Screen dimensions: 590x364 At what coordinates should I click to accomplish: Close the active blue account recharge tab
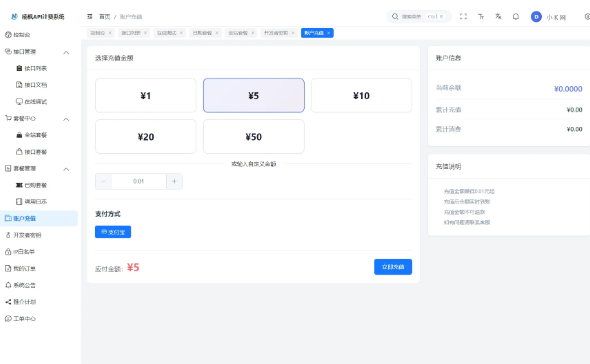pyautogui.click(x=328, y=33)
